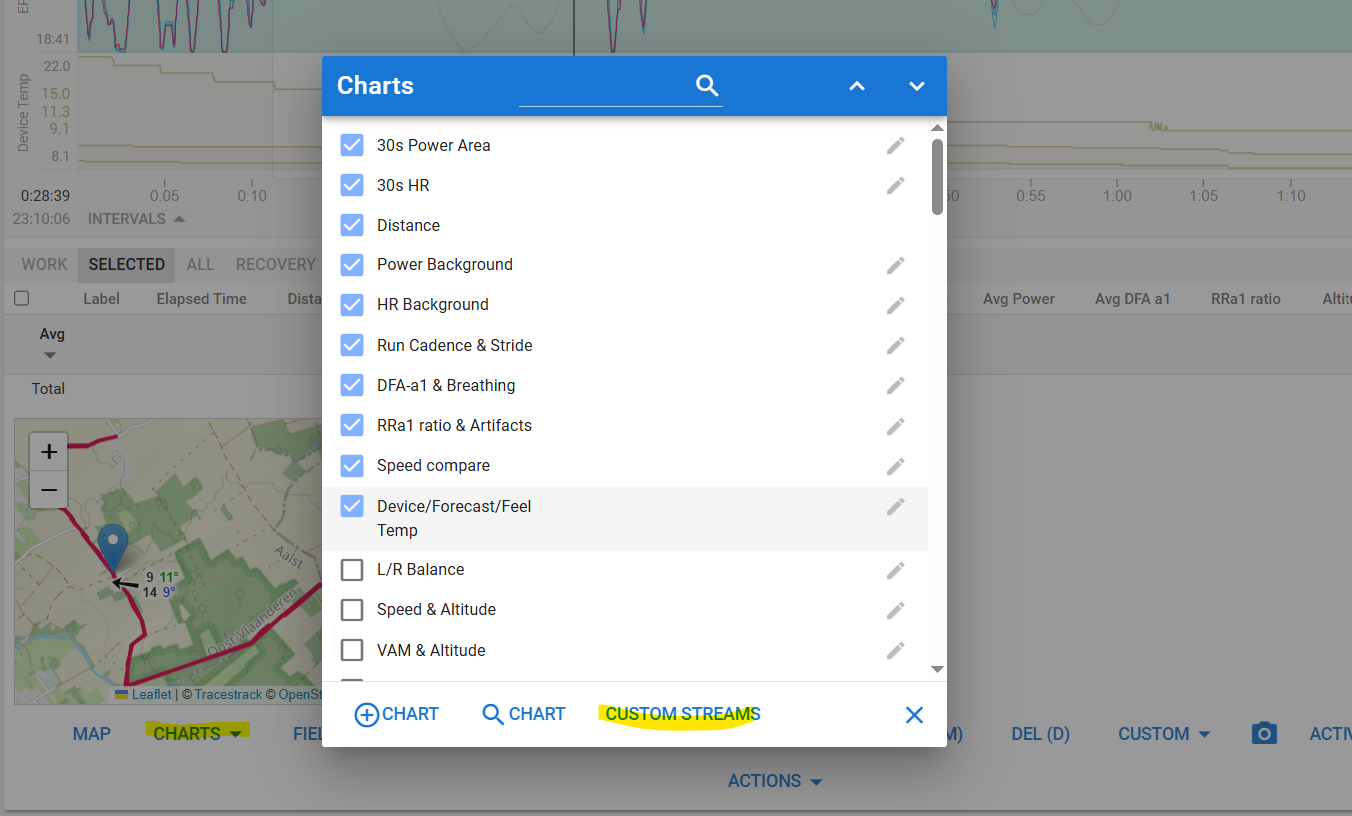1352x816 pixels.
Task: Edit the 30s Power Area chart
Action: [x=896, y=145]
